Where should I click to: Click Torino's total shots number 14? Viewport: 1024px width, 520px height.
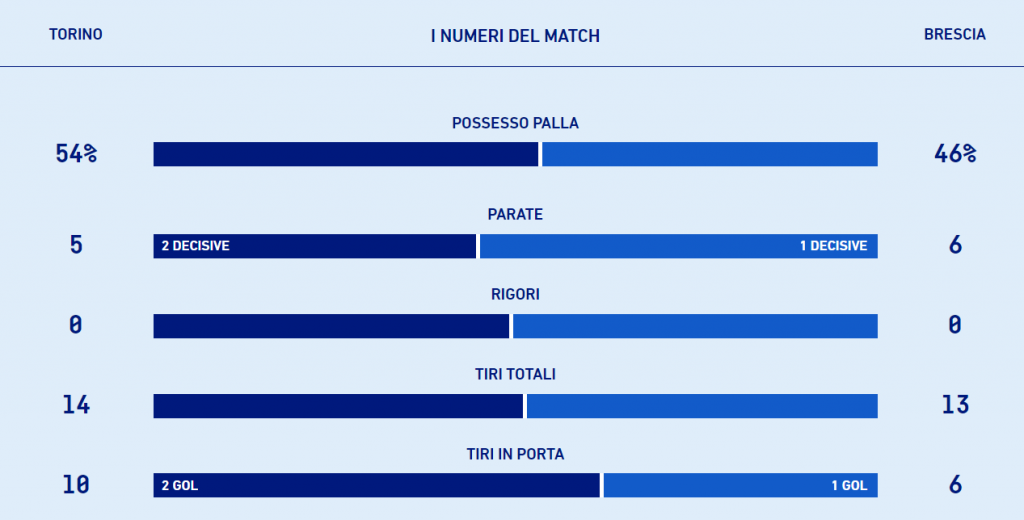[x=76, y=405]
